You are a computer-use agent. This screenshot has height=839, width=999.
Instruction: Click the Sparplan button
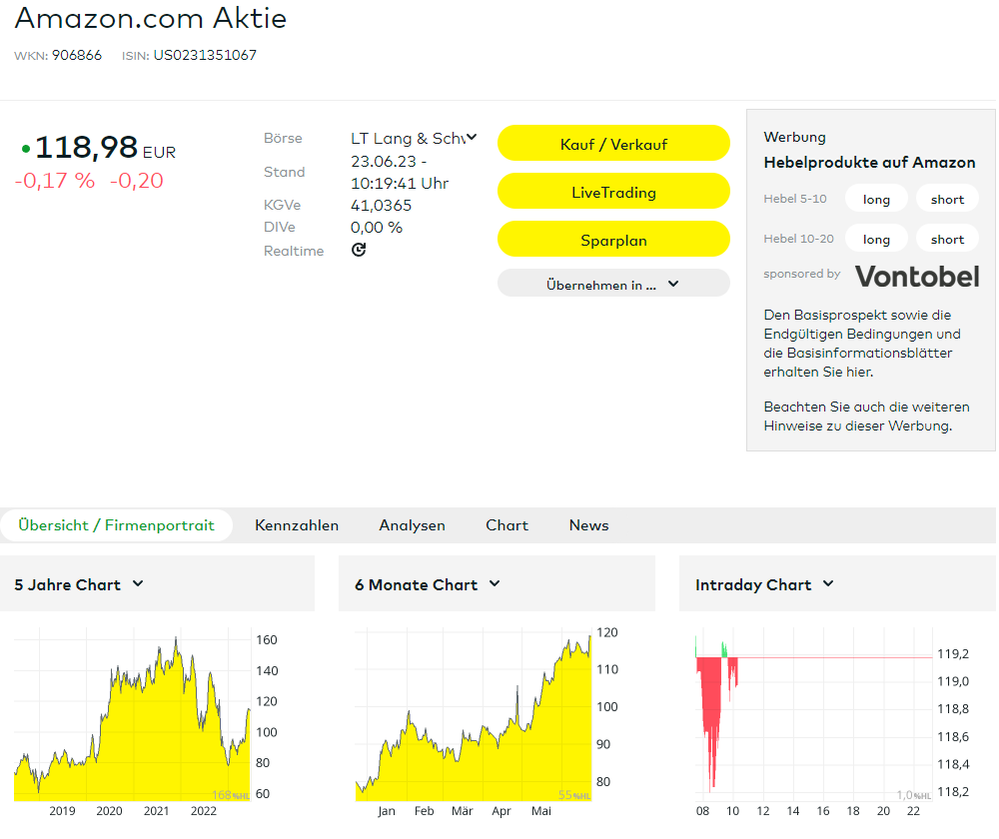click(x=613, y=240)
